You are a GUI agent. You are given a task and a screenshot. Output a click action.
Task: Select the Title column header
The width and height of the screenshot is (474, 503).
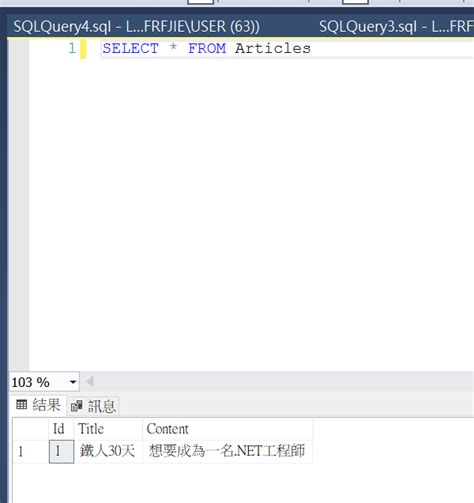point(108,429)
